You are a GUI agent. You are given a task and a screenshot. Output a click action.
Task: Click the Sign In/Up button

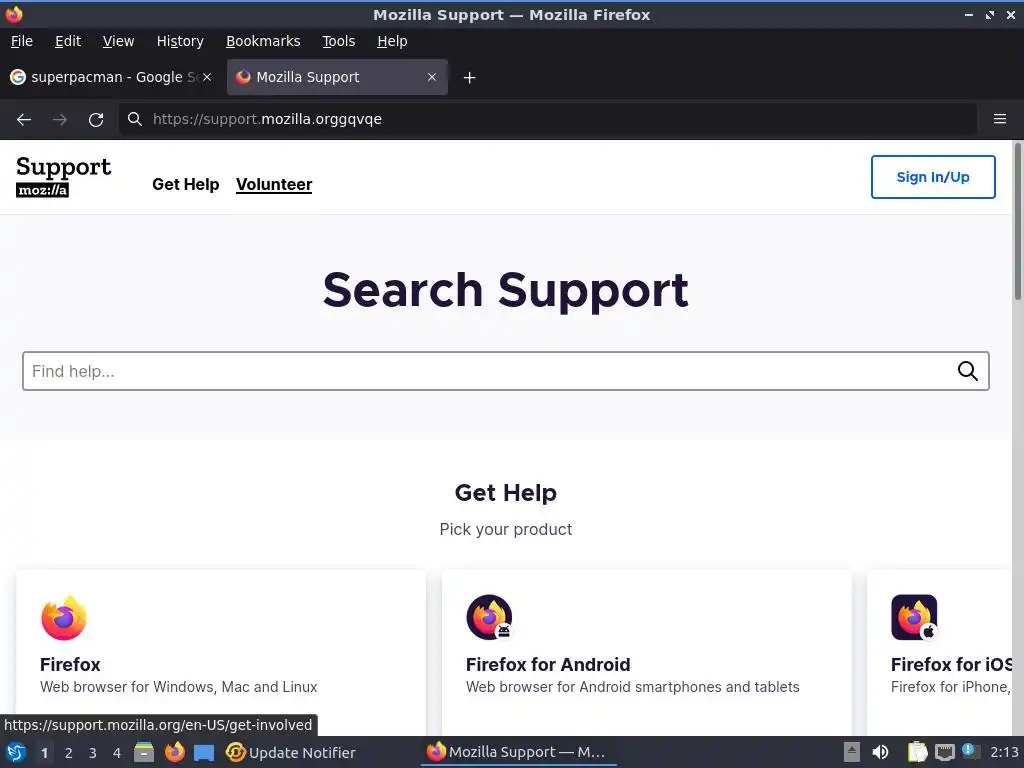pos(933,177)
